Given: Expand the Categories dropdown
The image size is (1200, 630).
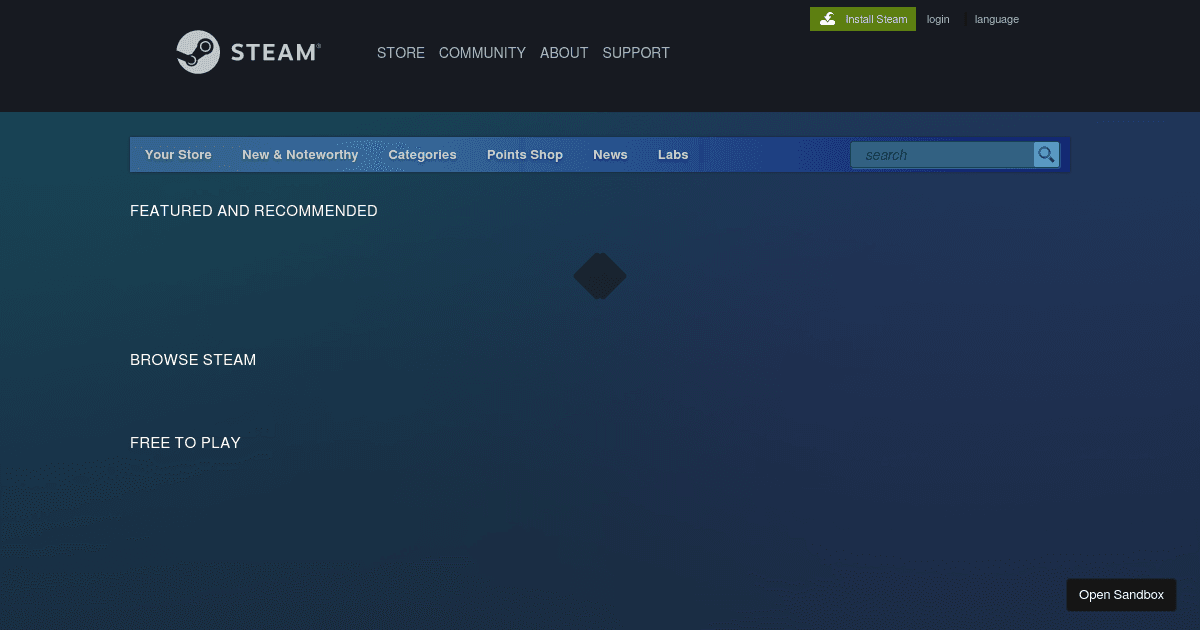Looking at the screenshot, I should pyautogui.click(x=422, y=155).
